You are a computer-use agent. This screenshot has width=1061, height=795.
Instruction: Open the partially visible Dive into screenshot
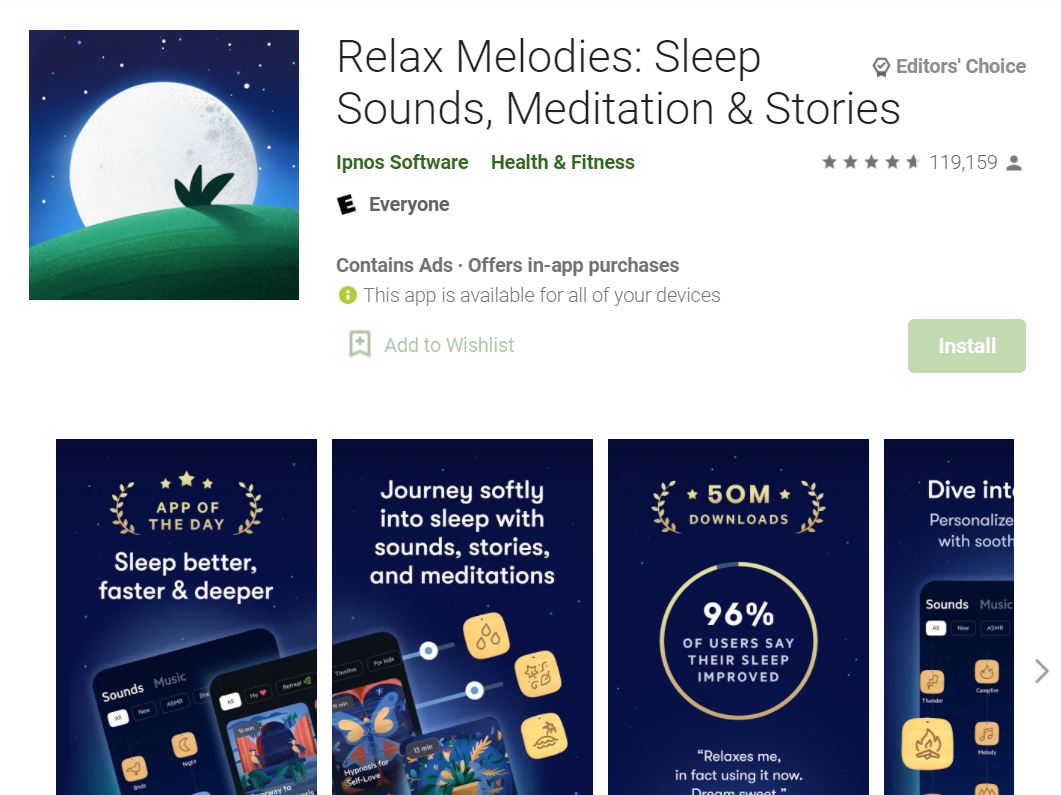point(949,617)
